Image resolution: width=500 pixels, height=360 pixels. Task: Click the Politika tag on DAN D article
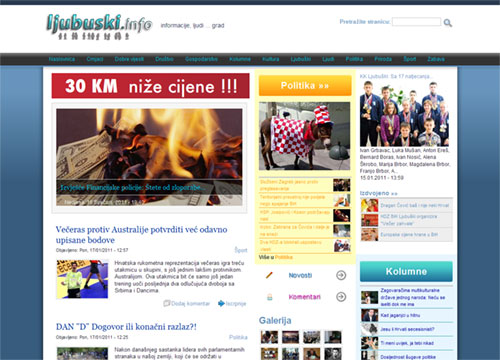coord(238,337)
